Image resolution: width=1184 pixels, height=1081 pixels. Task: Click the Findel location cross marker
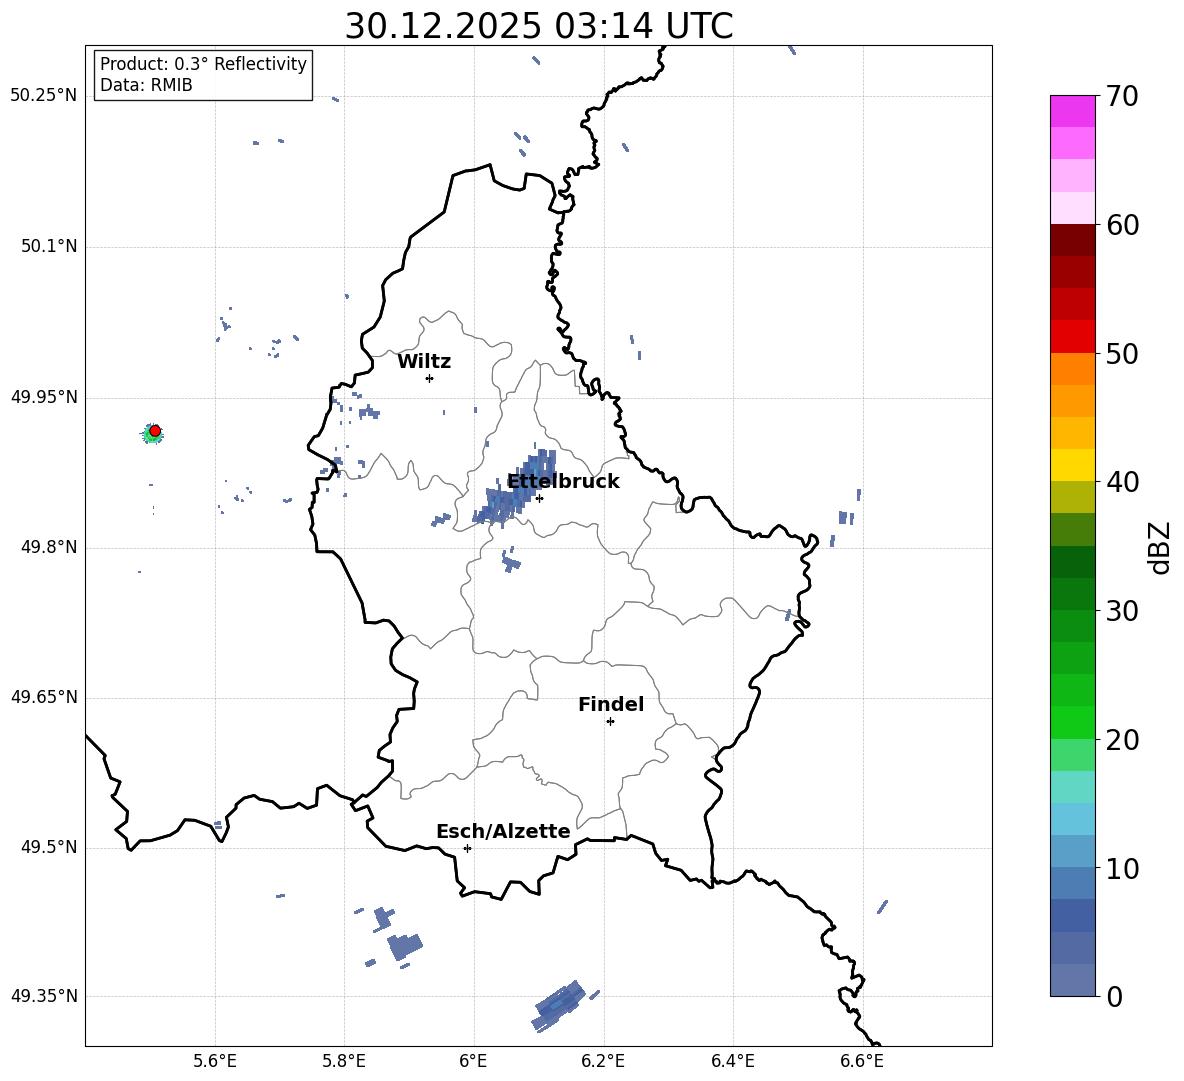coord(610,722)
